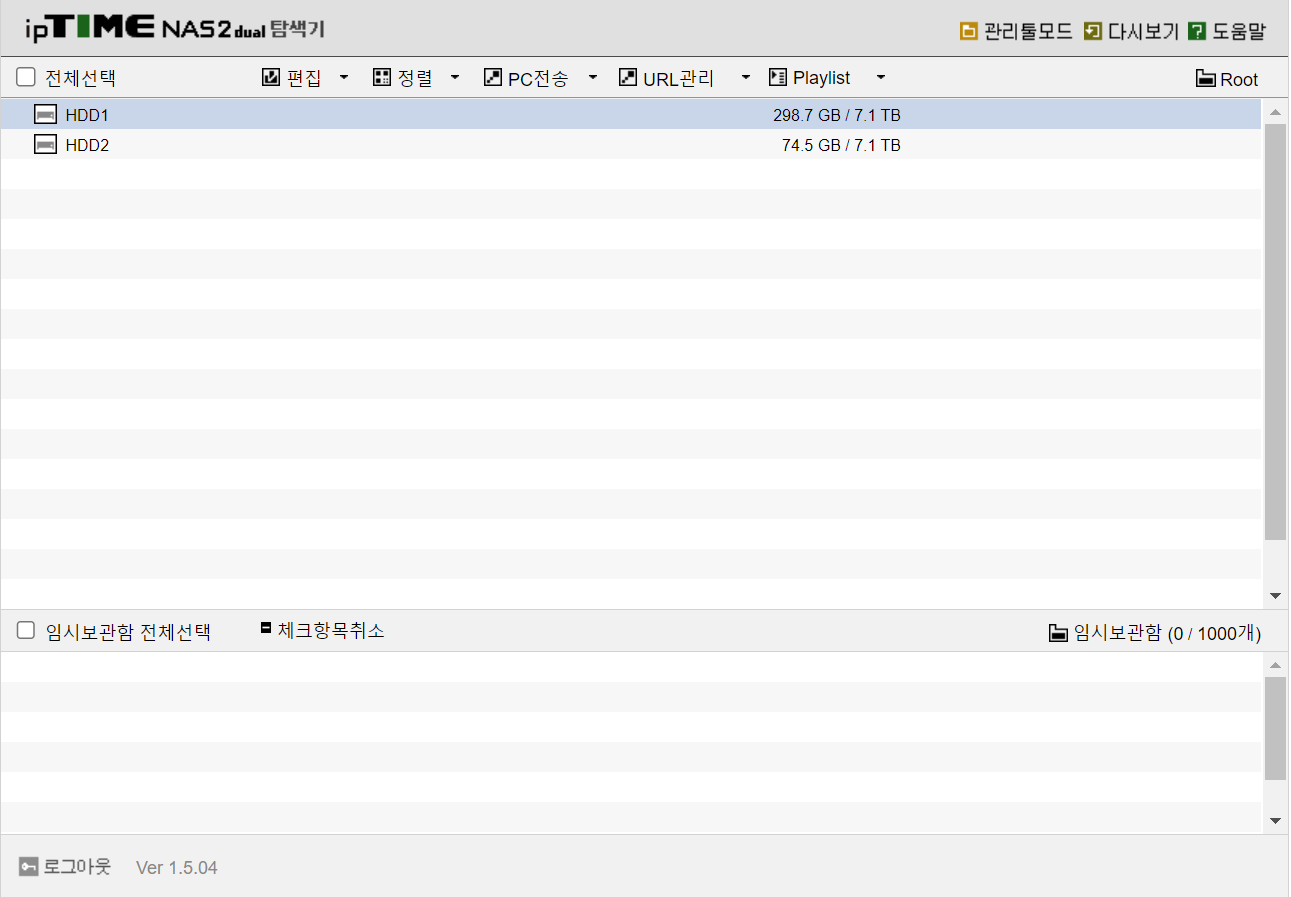Click 임시보관함 list scrollbar down arrow
The height and width of the screenshot is (897, 1291).
click(1275, 821)
